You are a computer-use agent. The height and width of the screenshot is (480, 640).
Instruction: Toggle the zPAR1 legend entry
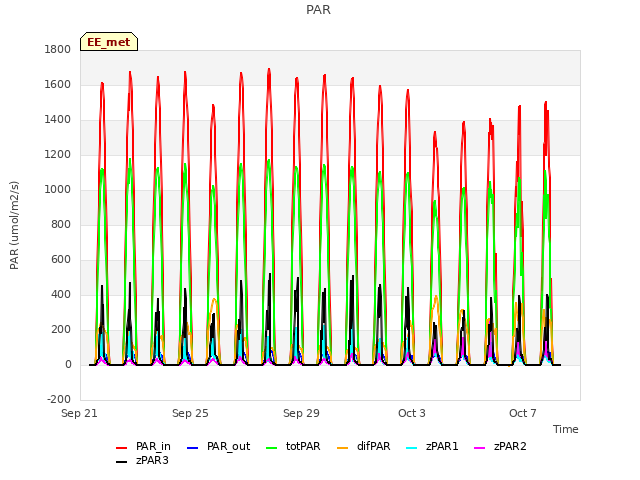click(x=432, y=447)
